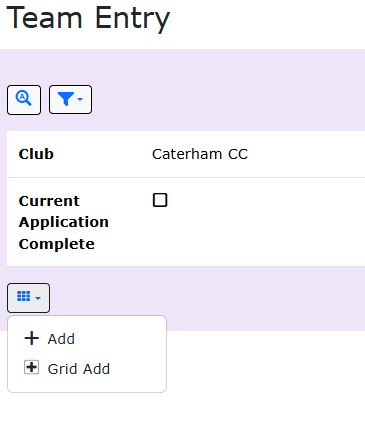Screen dimensions: 365x423
Task: Click the Caterham CC club value
Action: pyautogui.click(x=200, y=154)
